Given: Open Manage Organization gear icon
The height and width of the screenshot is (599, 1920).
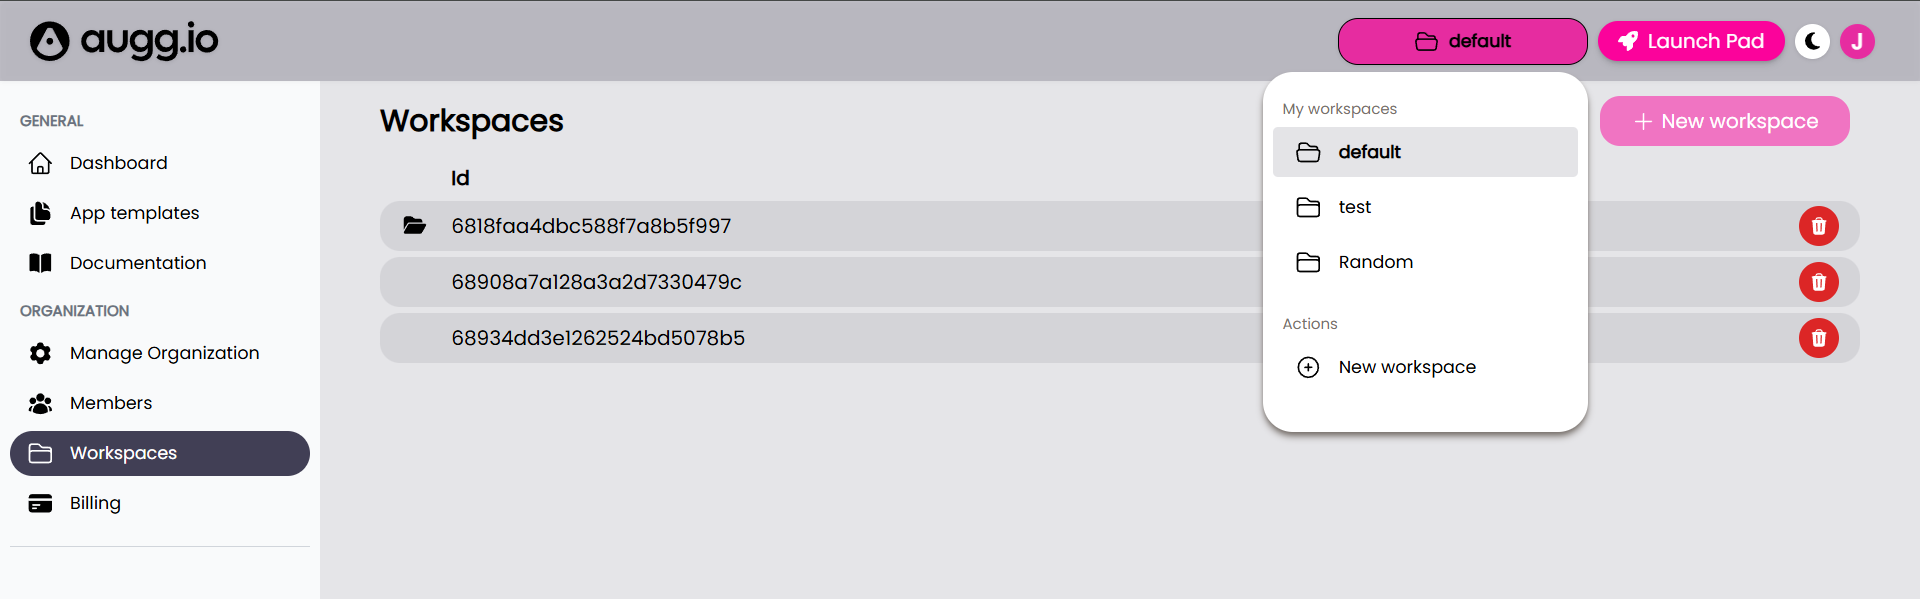Looking at the screenshot, I should [41, 353].
